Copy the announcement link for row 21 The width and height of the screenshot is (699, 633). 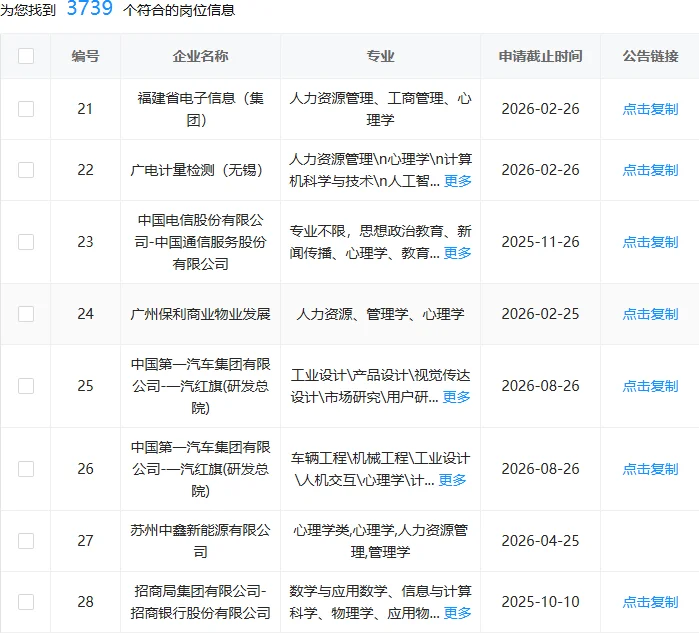point(650,109)
